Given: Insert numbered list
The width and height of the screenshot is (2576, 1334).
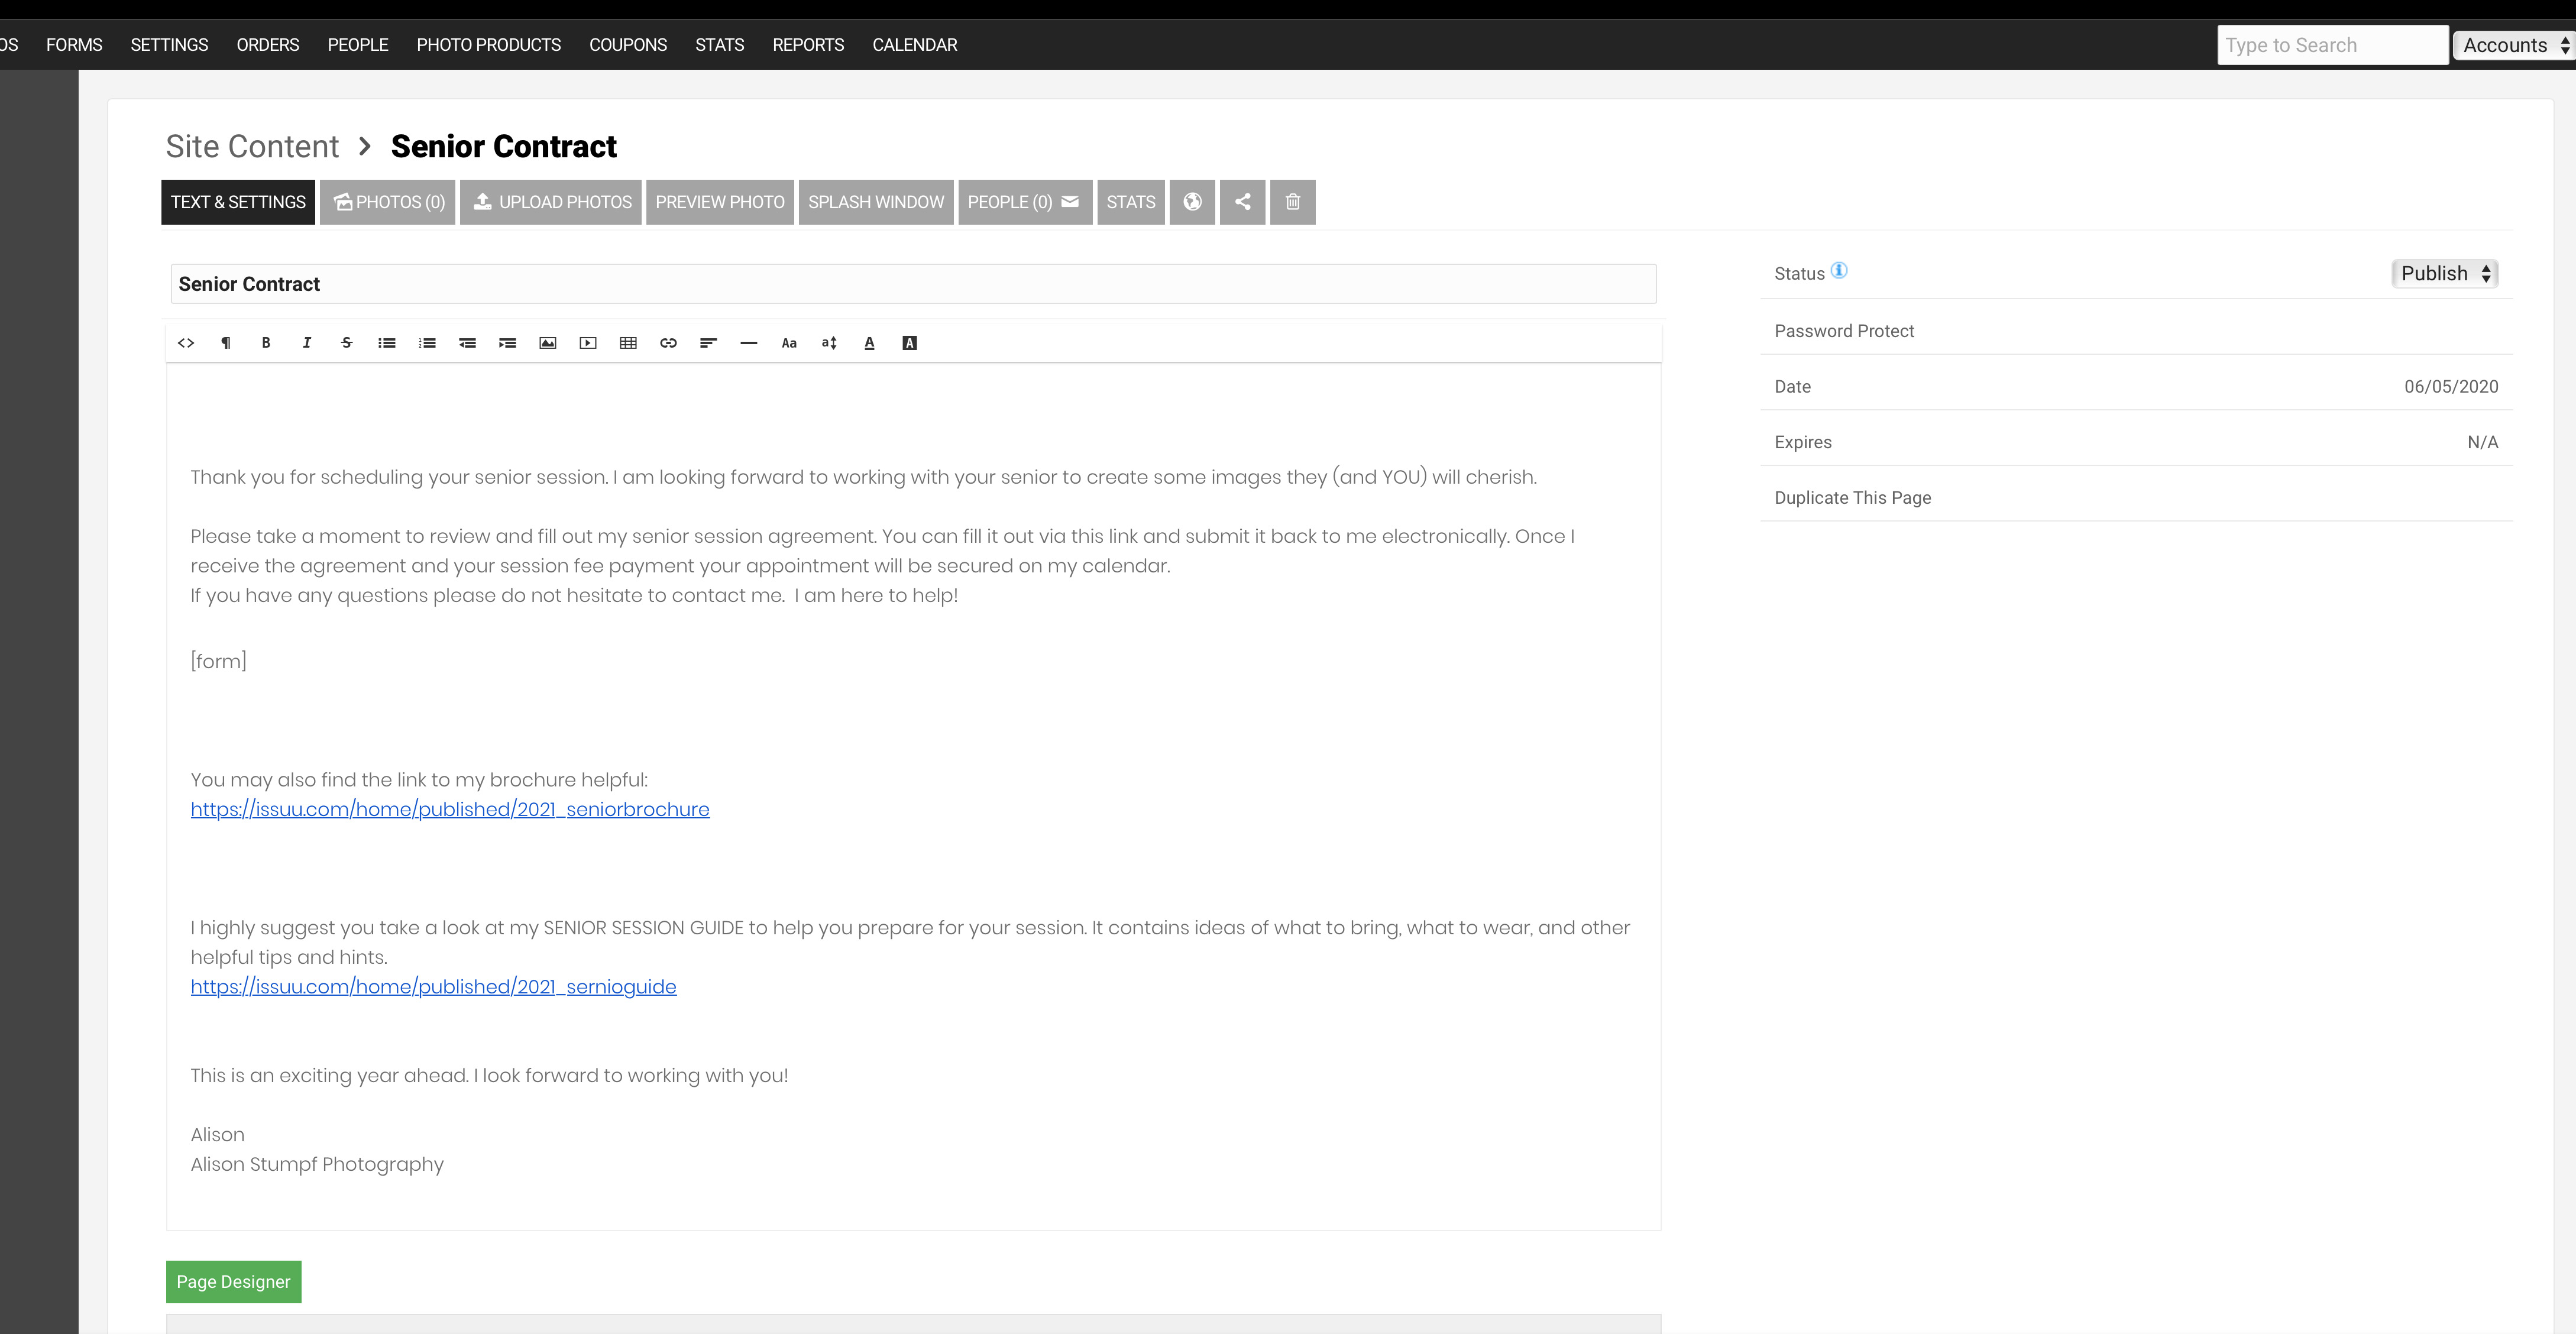Looking at the screenshot, I should [427, 343].
